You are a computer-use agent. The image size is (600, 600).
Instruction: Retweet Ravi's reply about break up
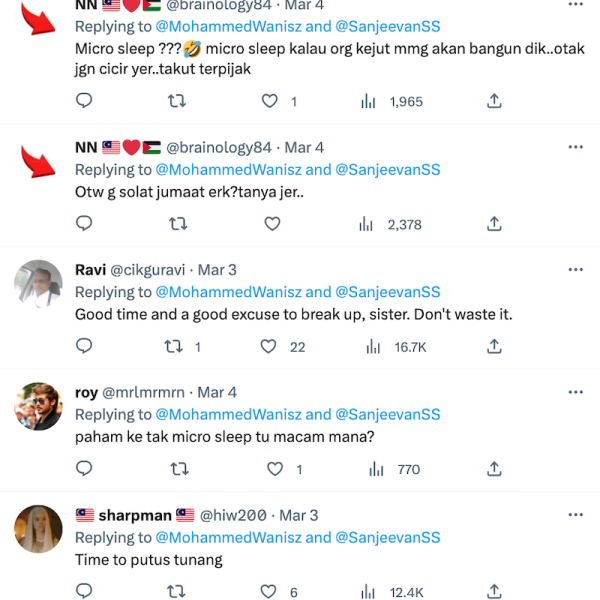click(x=173, y=347)
